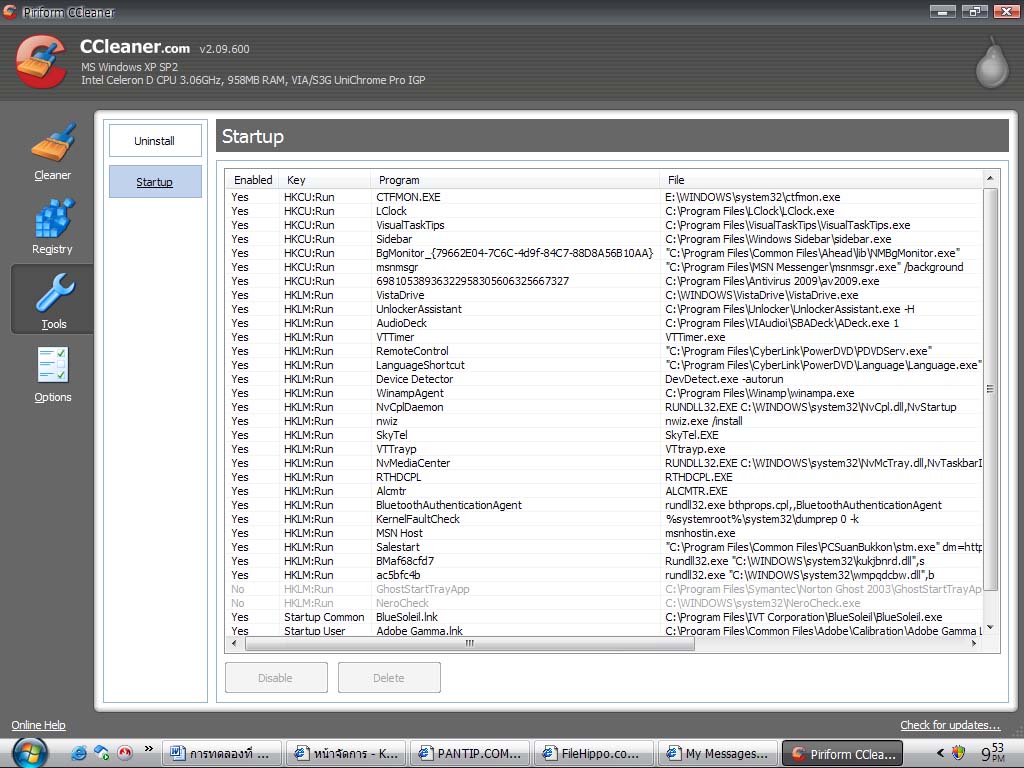Expand quick launch chevron in taskbar
This screenshot has width=1024, height=768.
pos(148,748)
